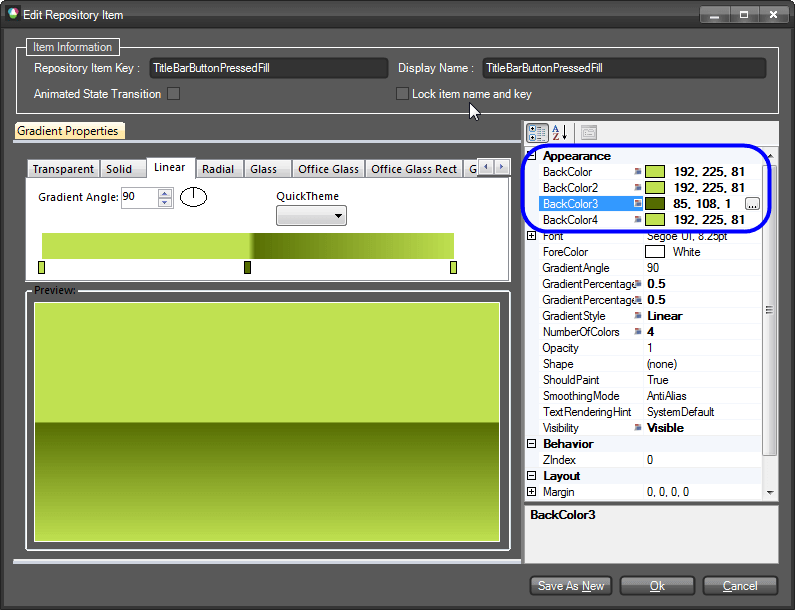Switch to the Office Glass tab
795x610 pixels.
pyautogui.click(x=329, y=169)
